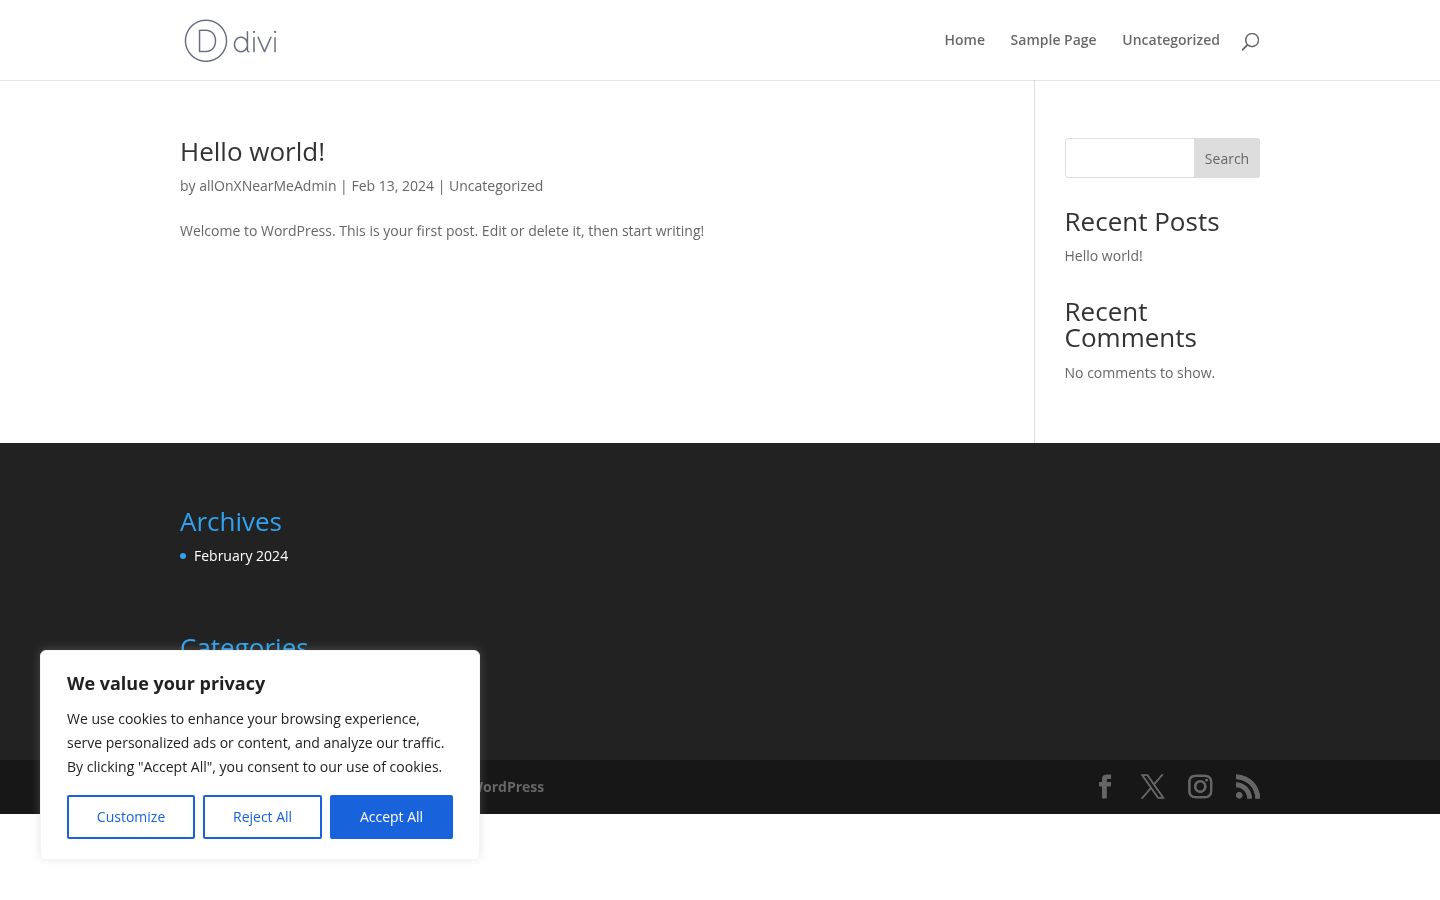Open the Instagram icon in the footer
Image resolution: width=1440 pixels, height=900 pixels.
1200,787
